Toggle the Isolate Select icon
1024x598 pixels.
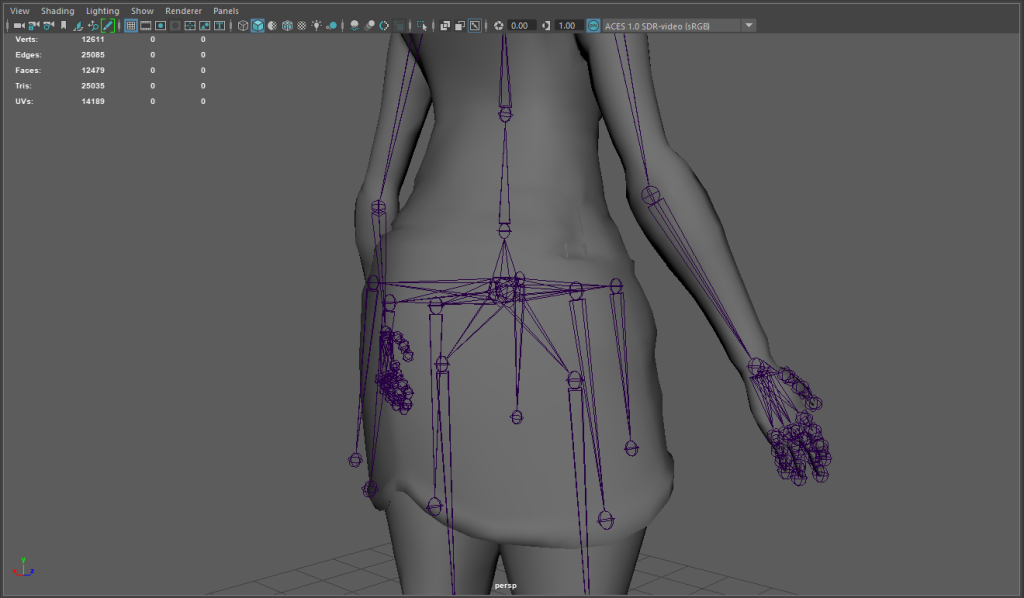point(421,25)
